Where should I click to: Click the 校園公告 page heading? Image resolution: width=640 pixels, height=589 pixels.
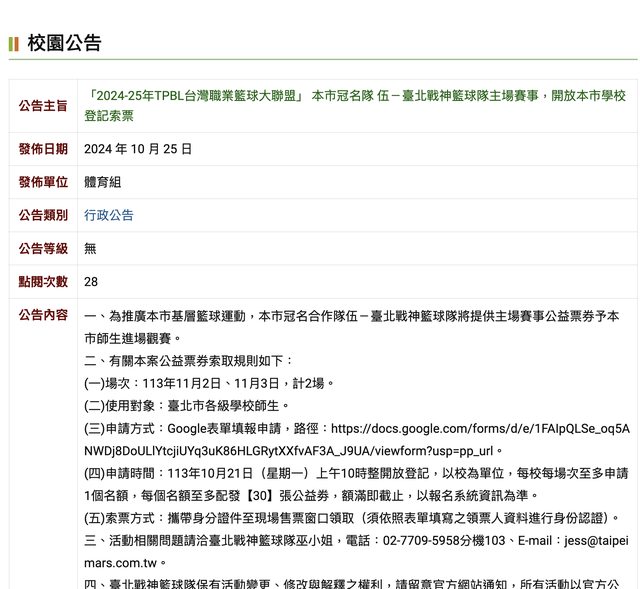click(x=64, y=43)
